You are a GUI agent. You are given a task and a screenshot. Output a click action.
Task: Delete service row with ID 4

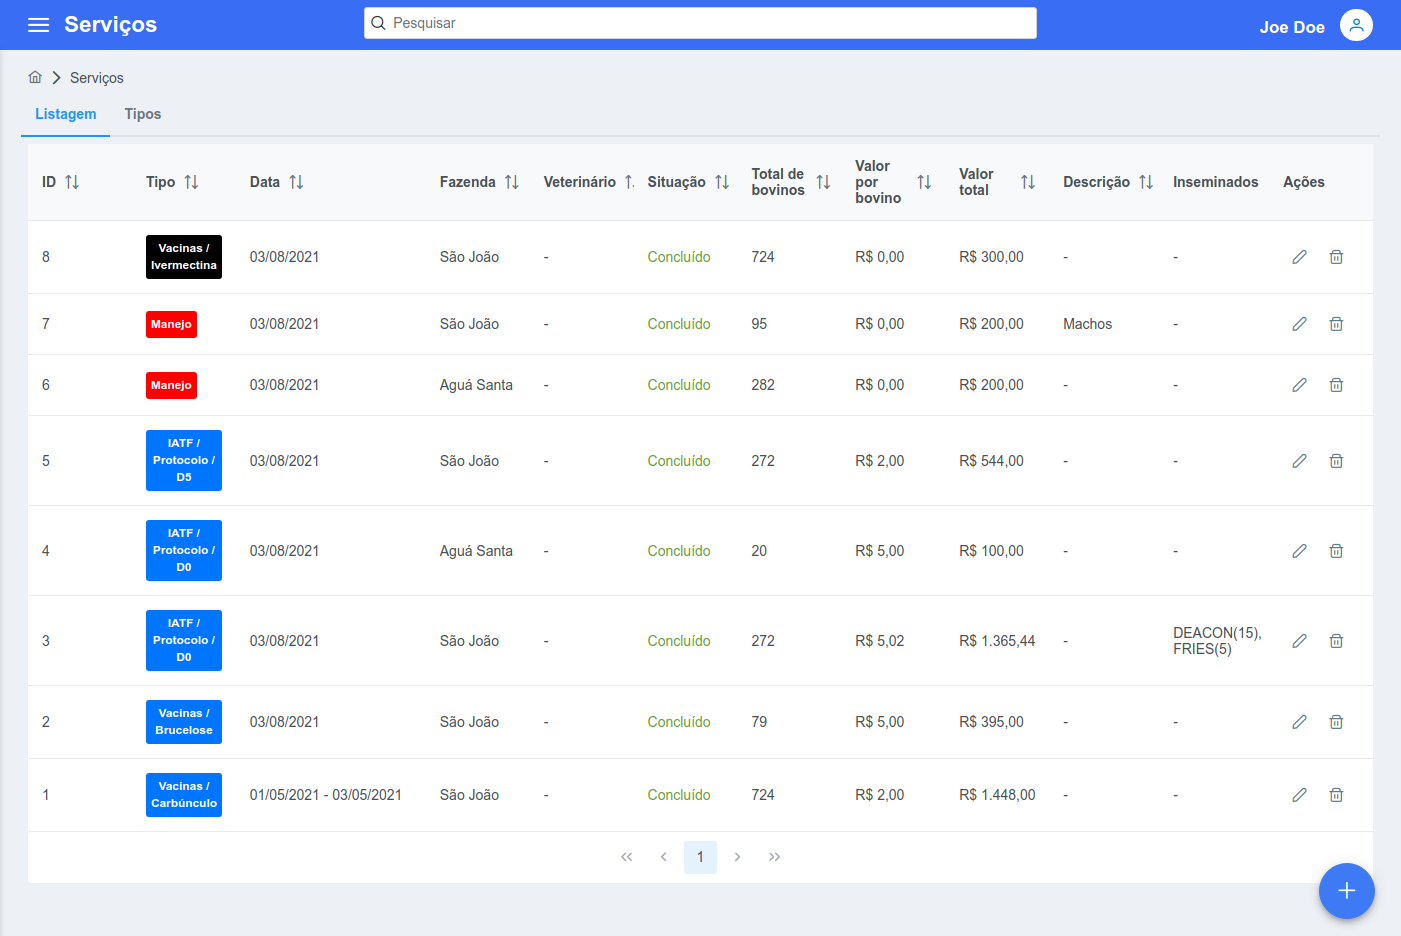click(x=1336, y=551)
